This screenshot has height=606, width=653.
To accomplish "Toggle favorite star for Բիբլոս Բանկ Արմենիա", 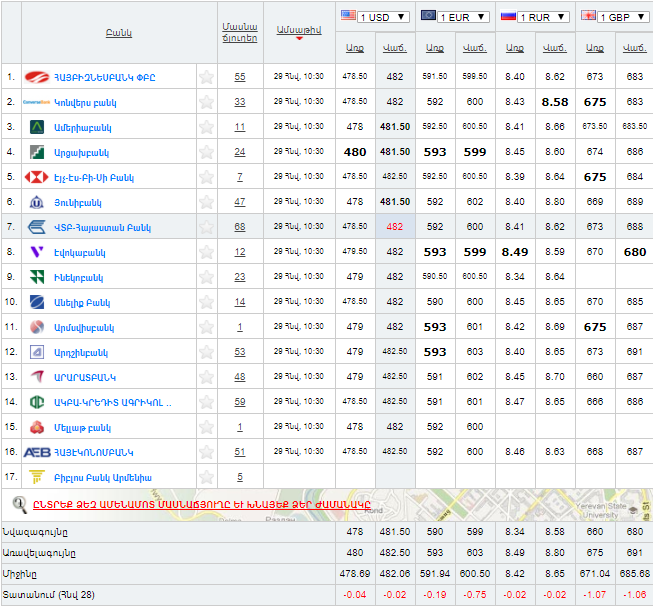I will click(206, 477).
